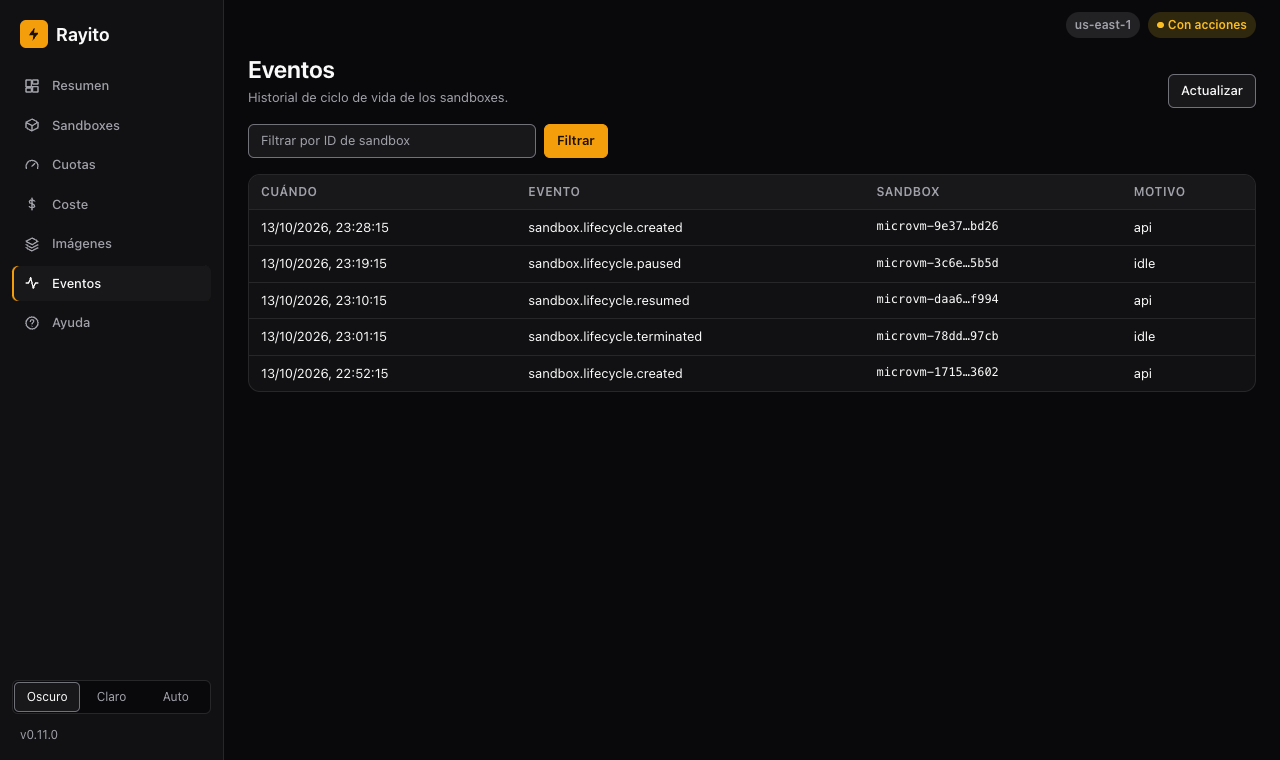
Task: Click the Cuotas gauge icon
Action: pyautogui.click(x=32, y=165)
